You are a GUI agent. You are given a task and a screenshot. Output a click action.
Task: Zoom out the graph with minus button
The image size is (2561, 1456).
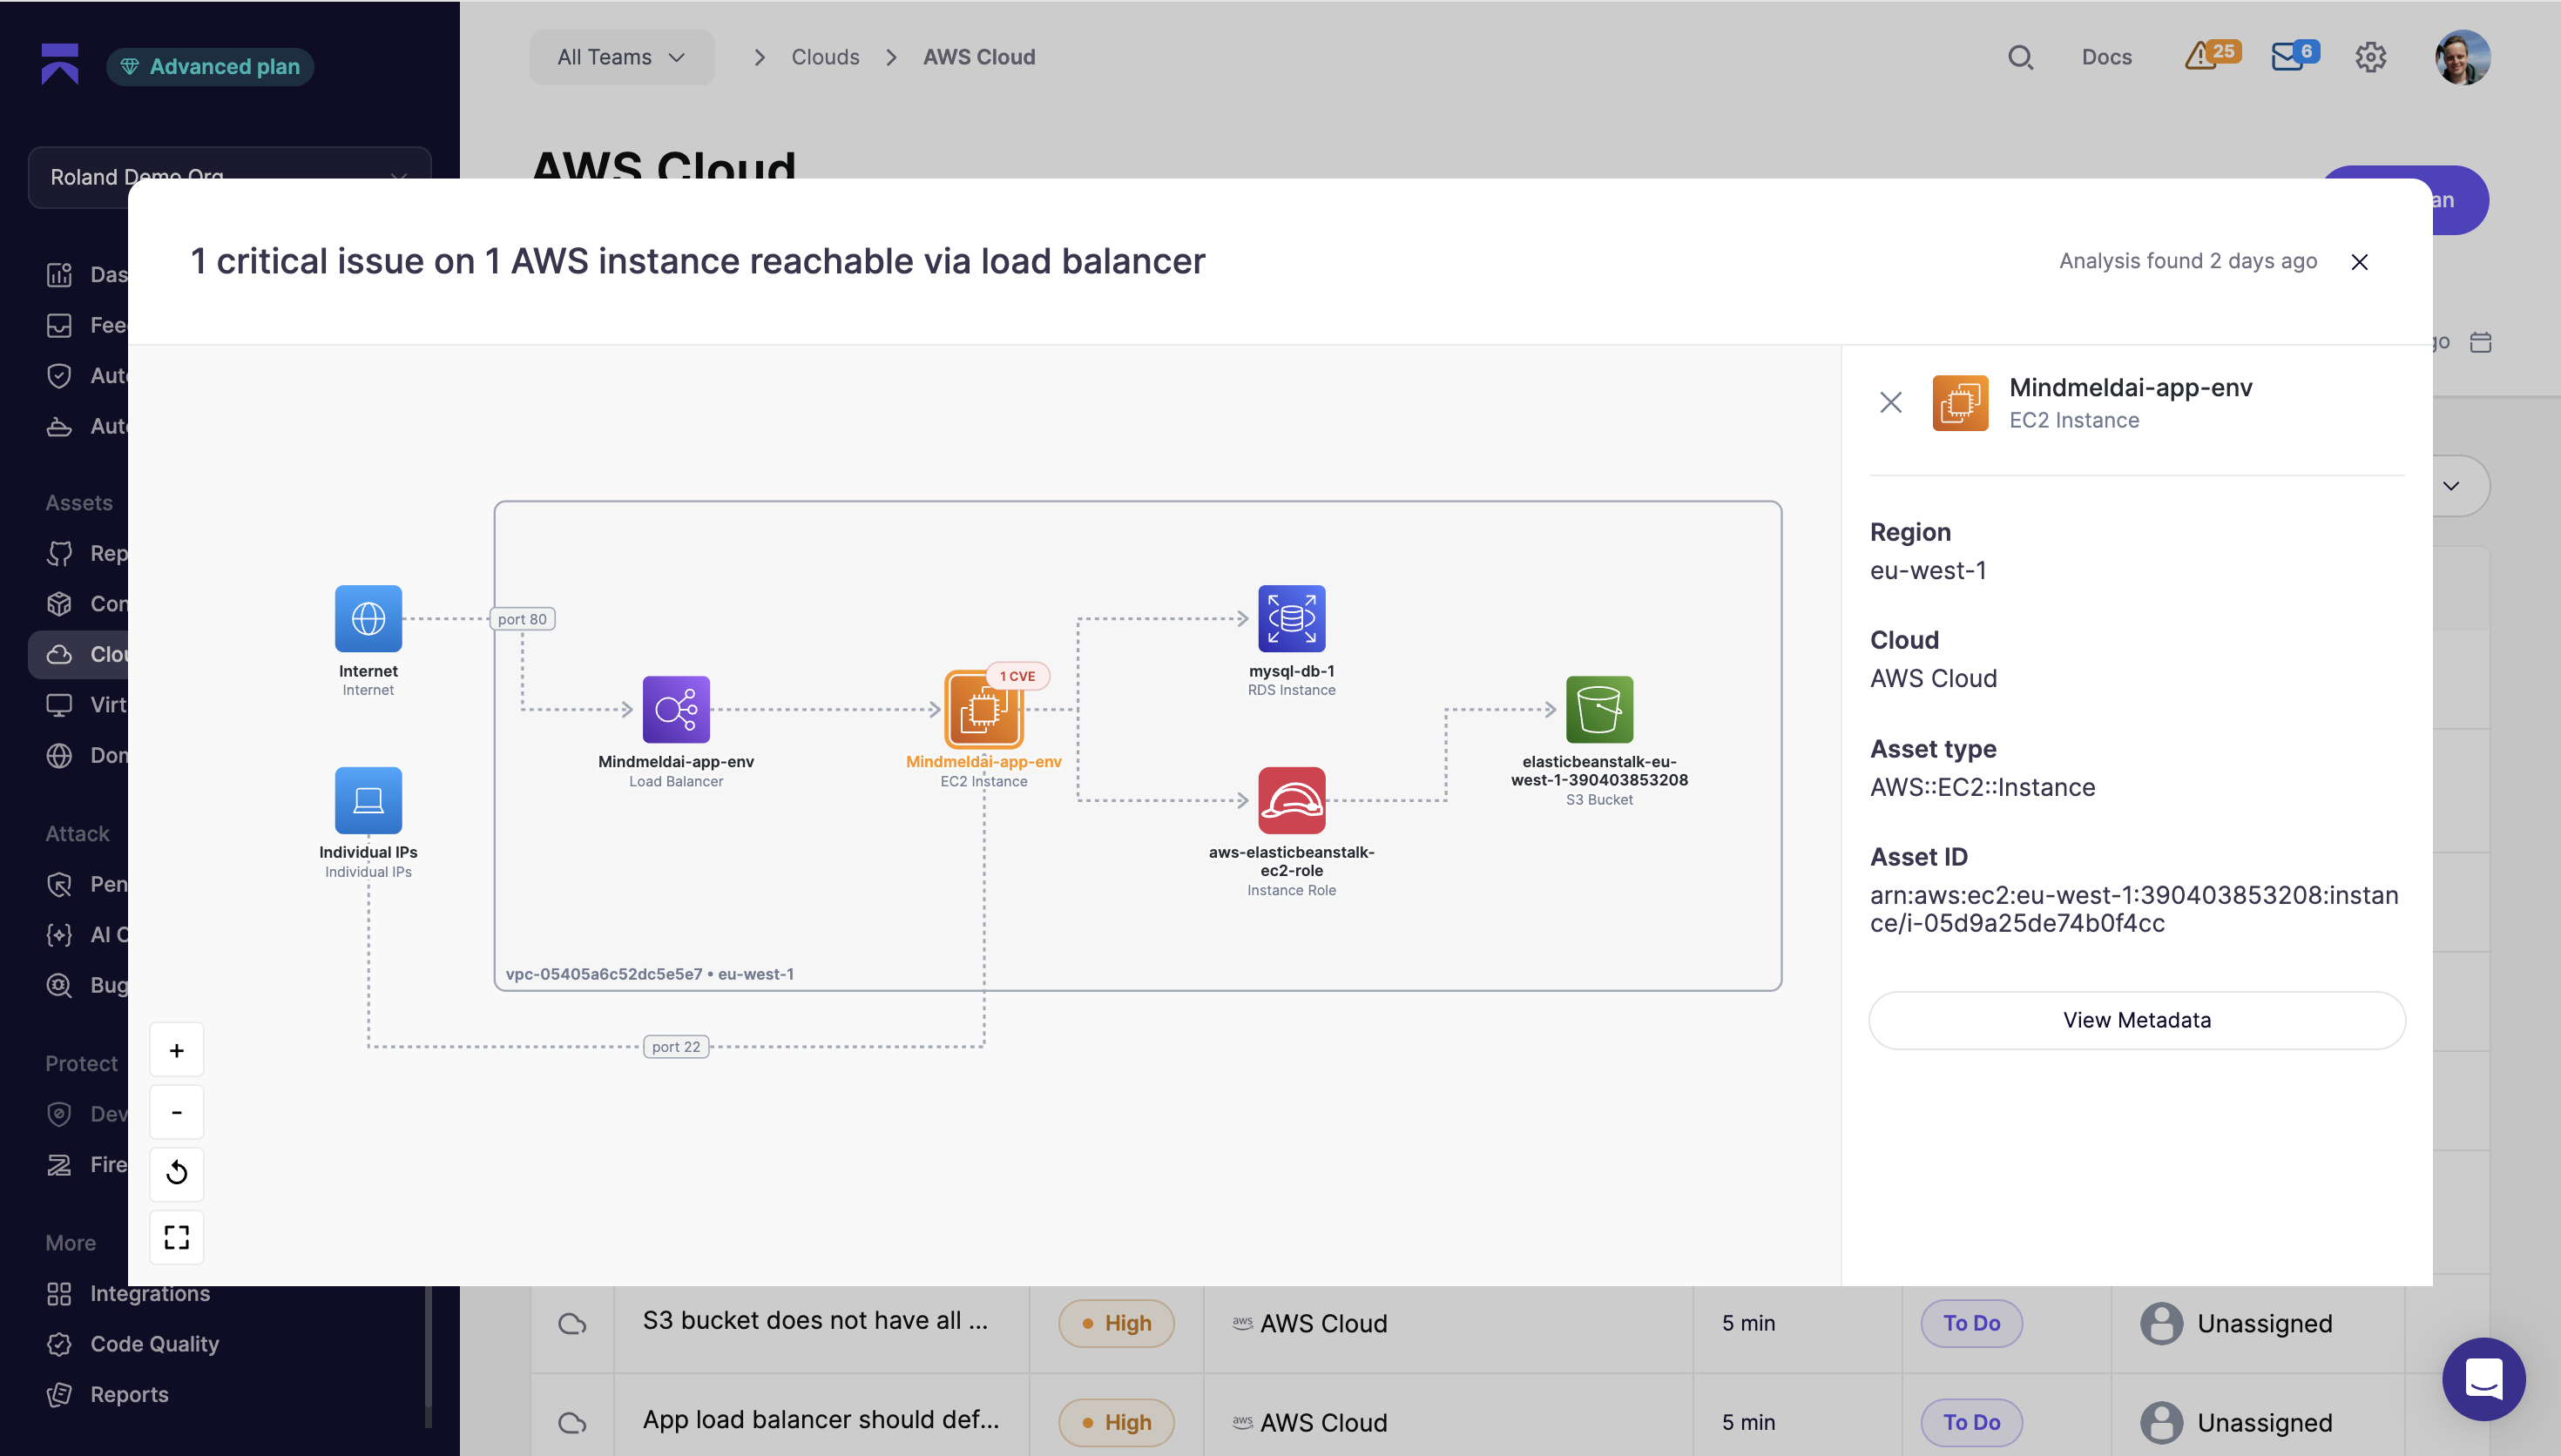[177, 1112]
